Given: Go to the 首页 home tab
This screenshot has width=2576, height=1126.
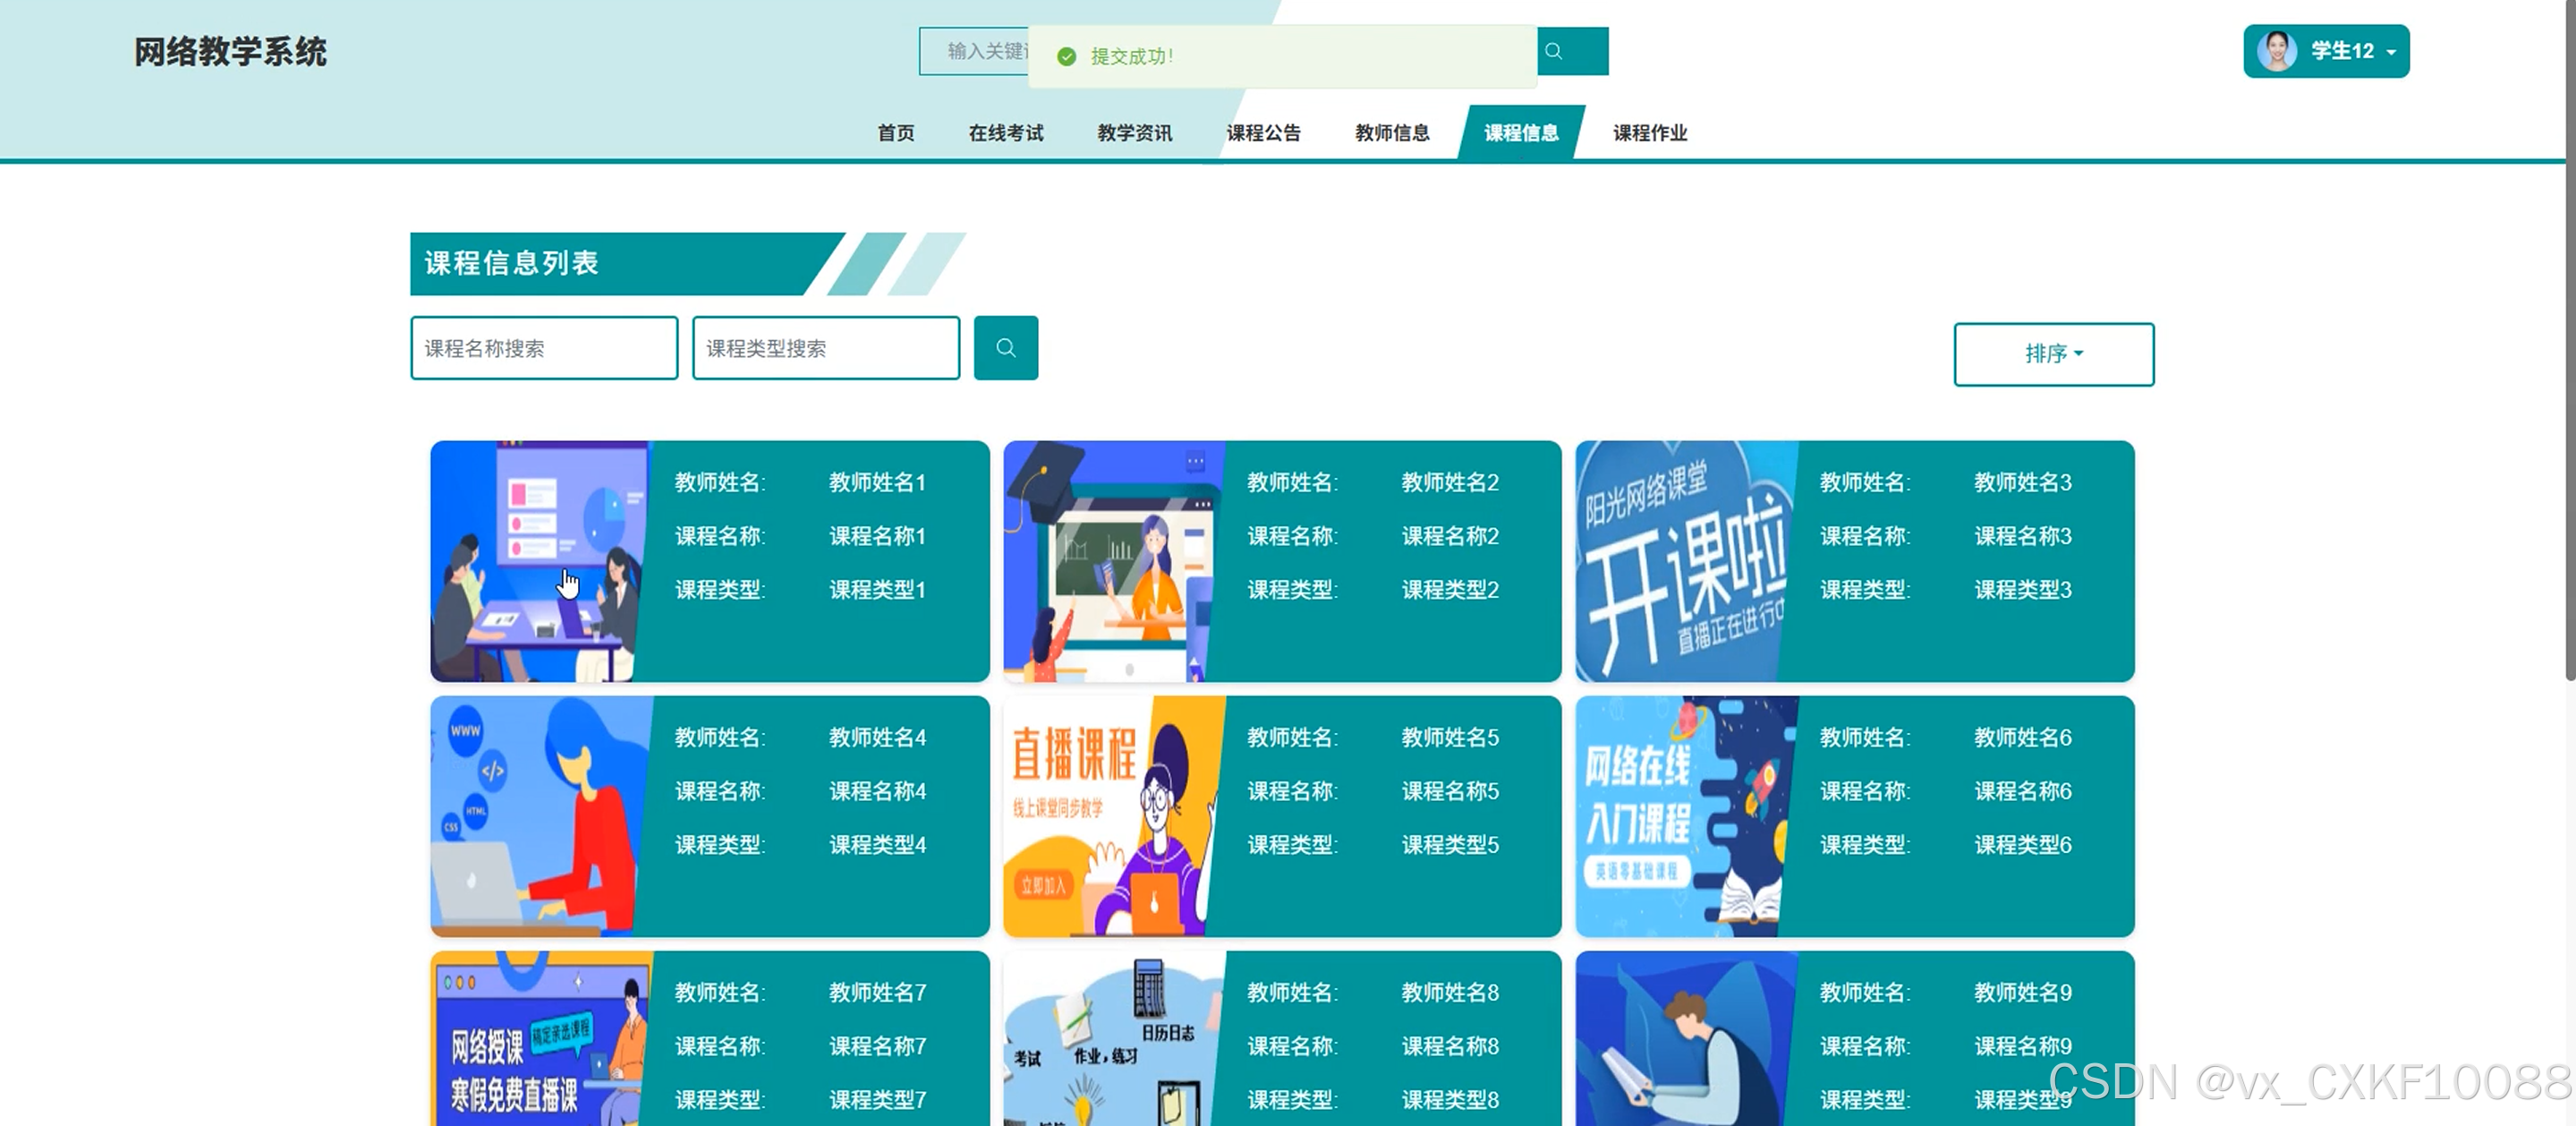Looking at the screenshot, I should (895, 133).
